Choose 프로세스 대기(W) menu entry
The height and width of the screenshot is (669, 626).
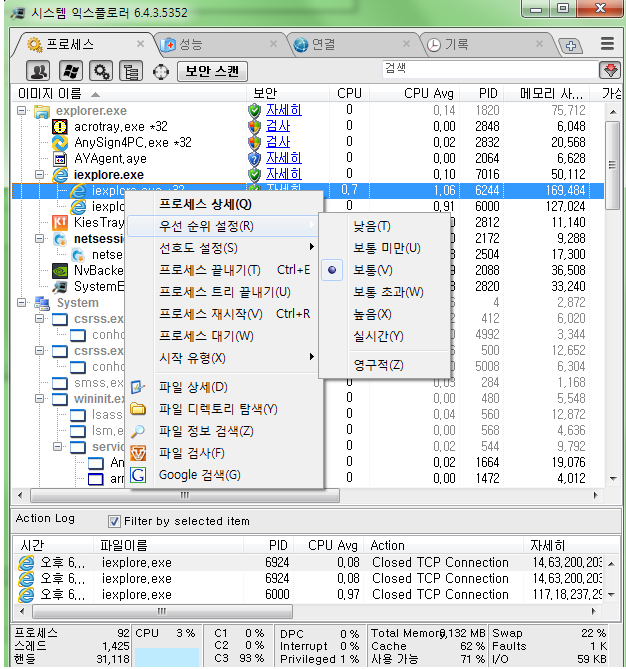[224, 336]
